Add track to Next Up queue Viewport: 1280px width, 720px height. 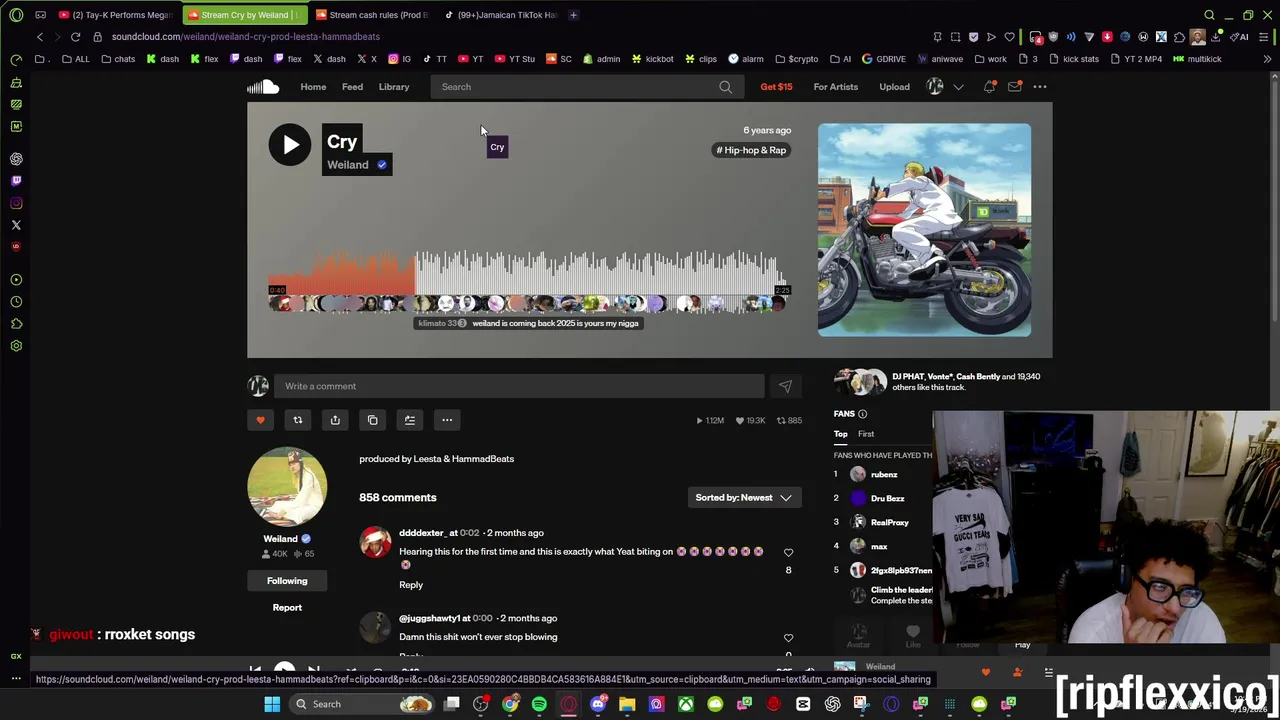click(x=409, y=420)
